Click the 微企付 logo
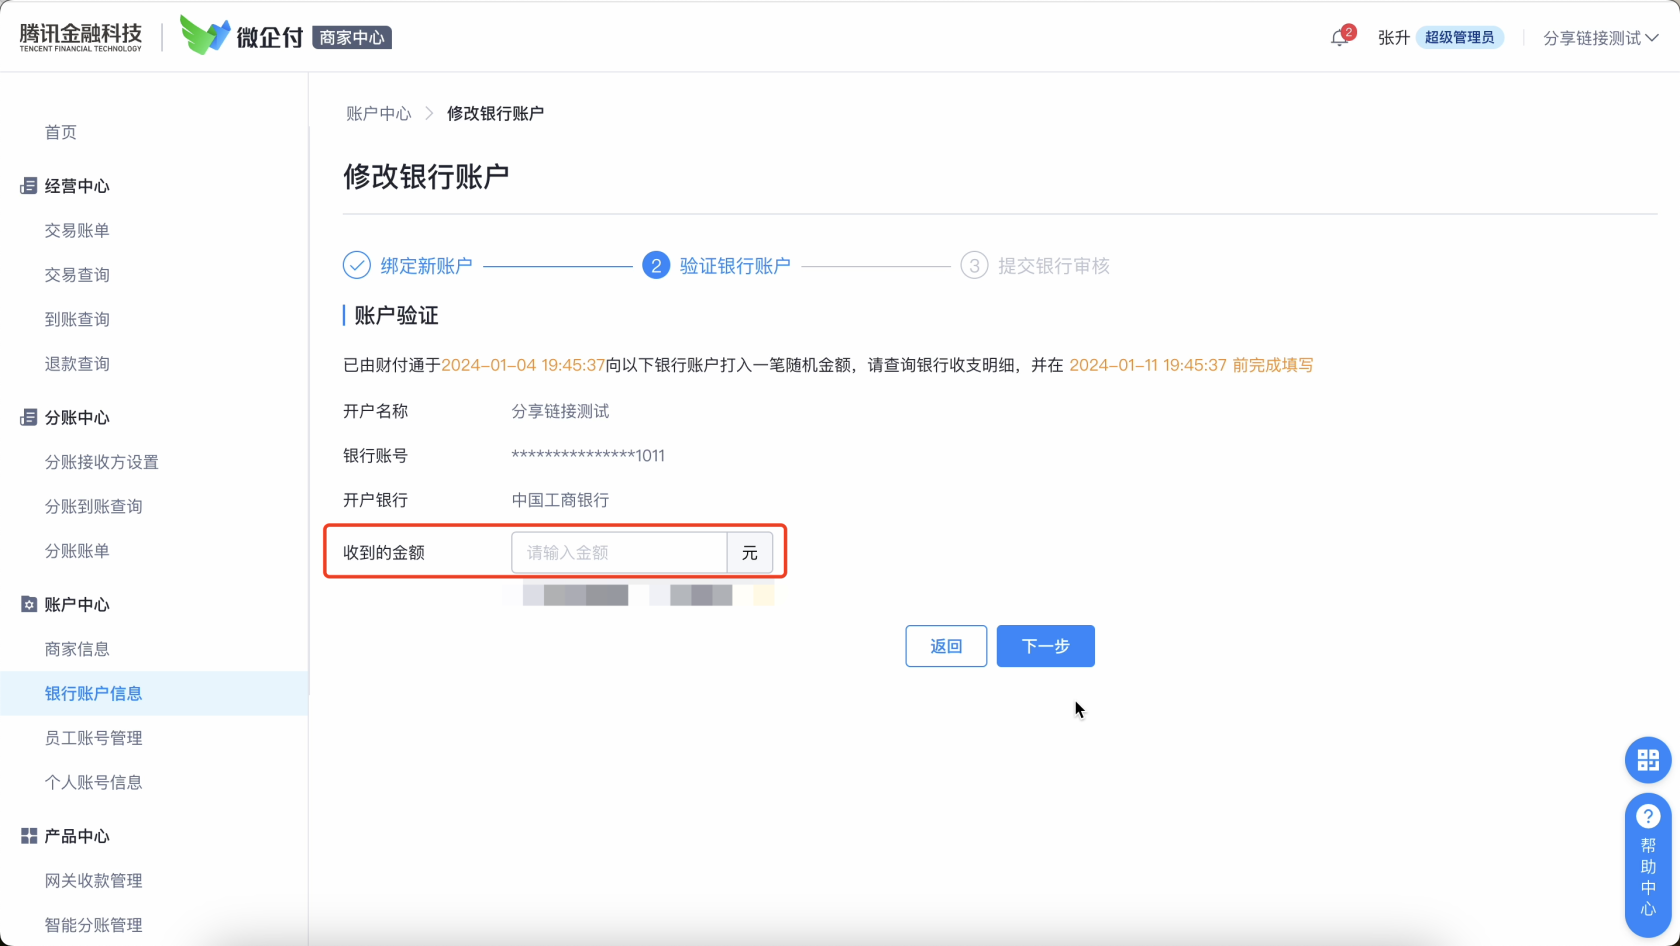This screenshot has height=946, width=1680. click(x=241, y=36)
